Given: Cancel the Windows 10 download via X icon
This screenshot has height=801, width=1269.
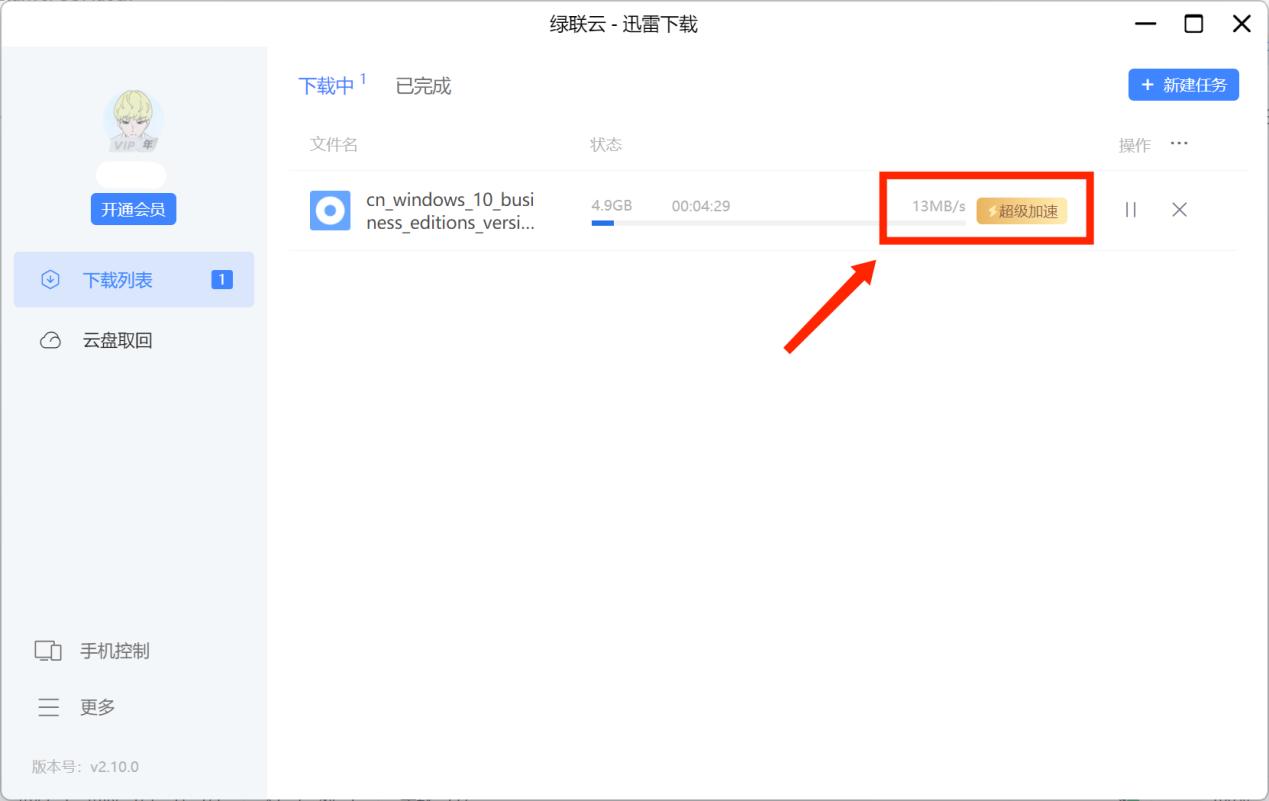Looking at the screenshot, I should [x=1179, y=210].
